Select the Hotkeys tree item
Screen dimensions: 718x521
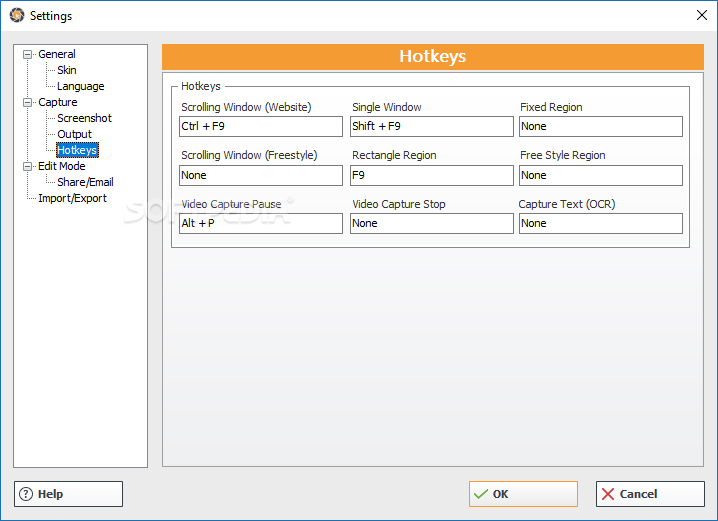pos(77,150)
